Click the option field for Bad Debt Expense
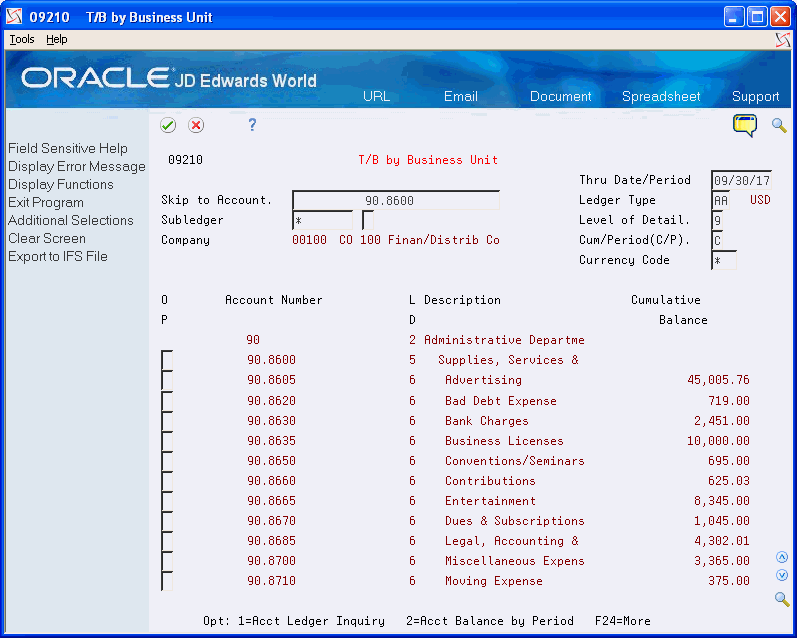The height and width of the screenshot is (638, 797). coord(167,401)
